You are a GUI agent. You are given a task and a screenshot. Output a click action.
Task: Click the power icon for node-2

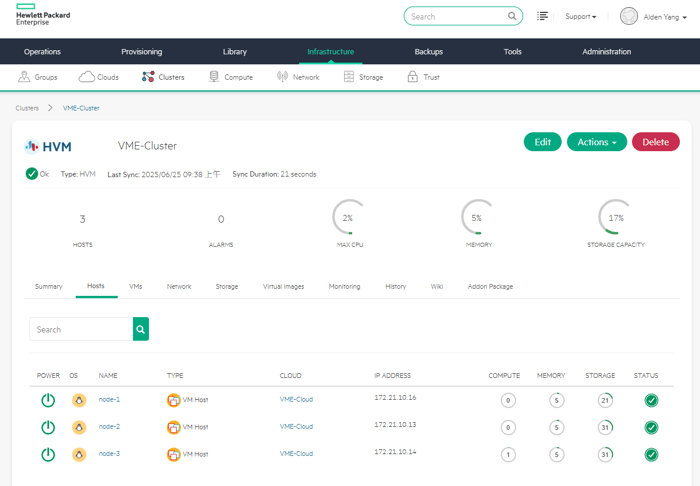pos(48,427)
